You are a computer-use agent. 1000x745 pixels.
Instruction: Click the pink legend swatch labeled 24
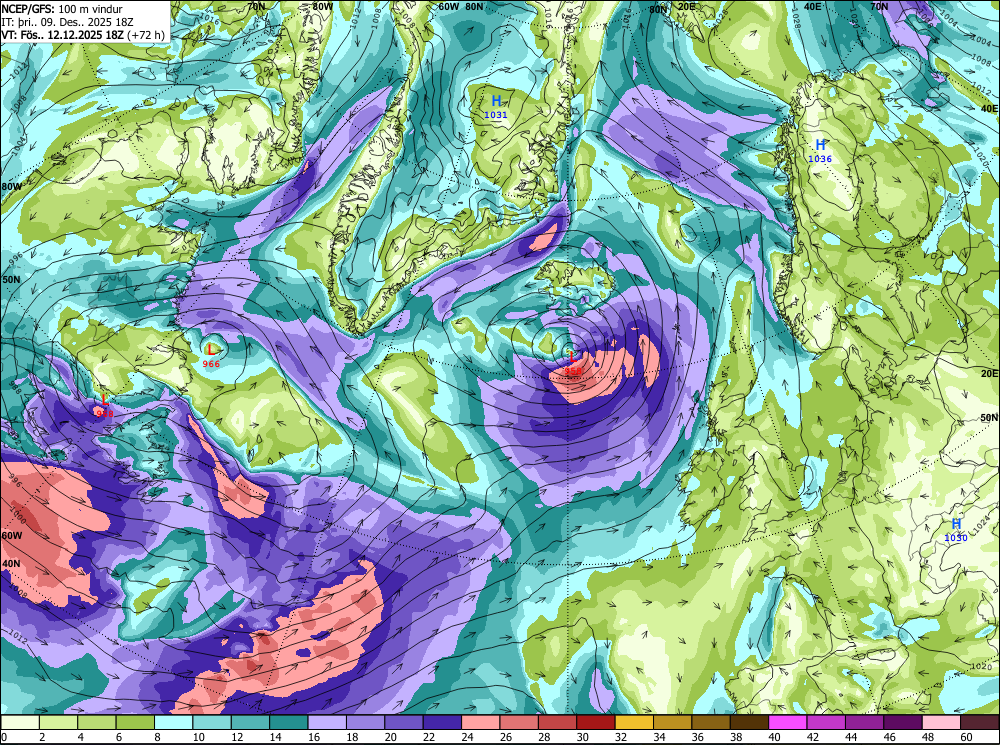481,722
